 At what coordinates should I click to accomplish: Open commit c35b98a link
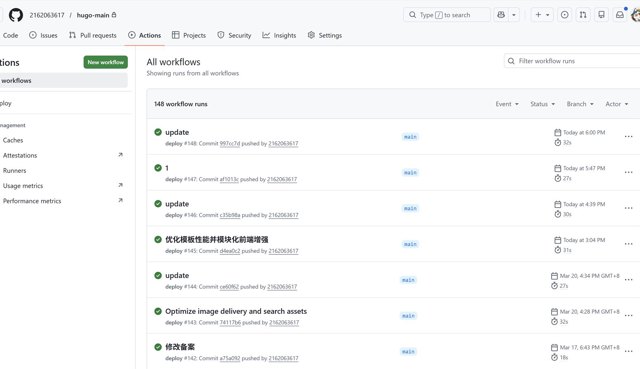click(x=230, y=215)
